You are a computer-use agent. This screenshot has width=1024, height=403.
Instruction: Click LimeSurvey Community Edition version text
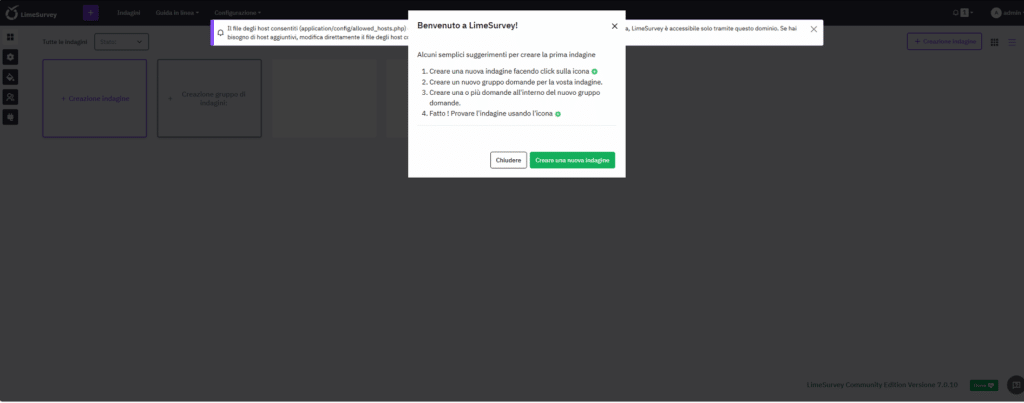pos(882,385)
